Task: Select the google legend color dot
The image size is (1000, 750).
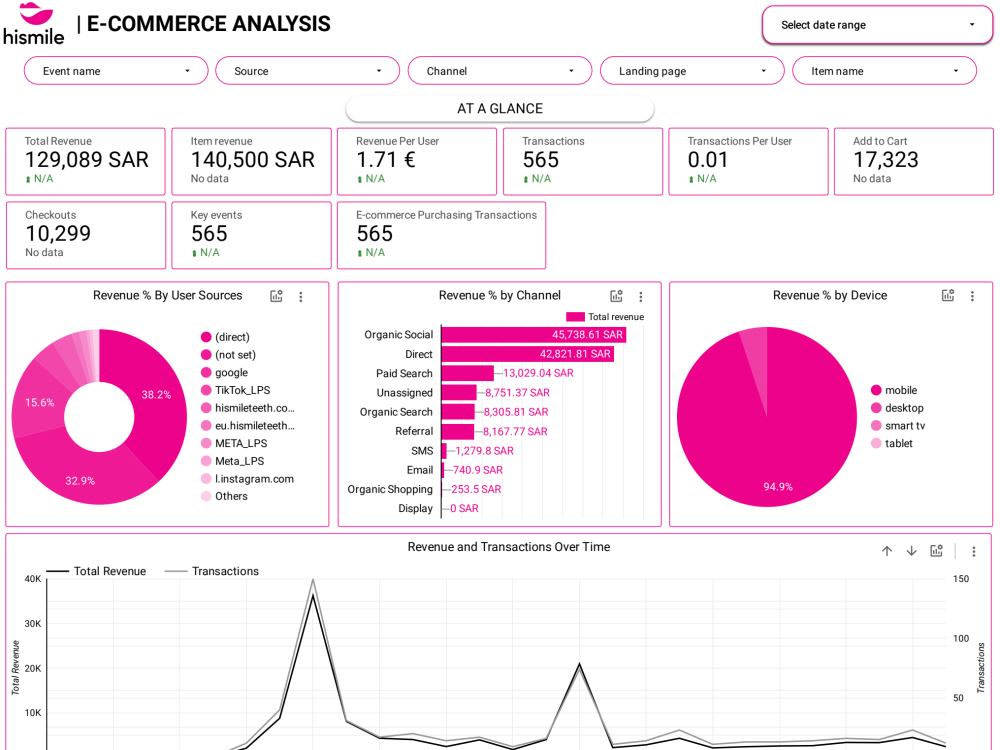Action: (x=206, y=372)
